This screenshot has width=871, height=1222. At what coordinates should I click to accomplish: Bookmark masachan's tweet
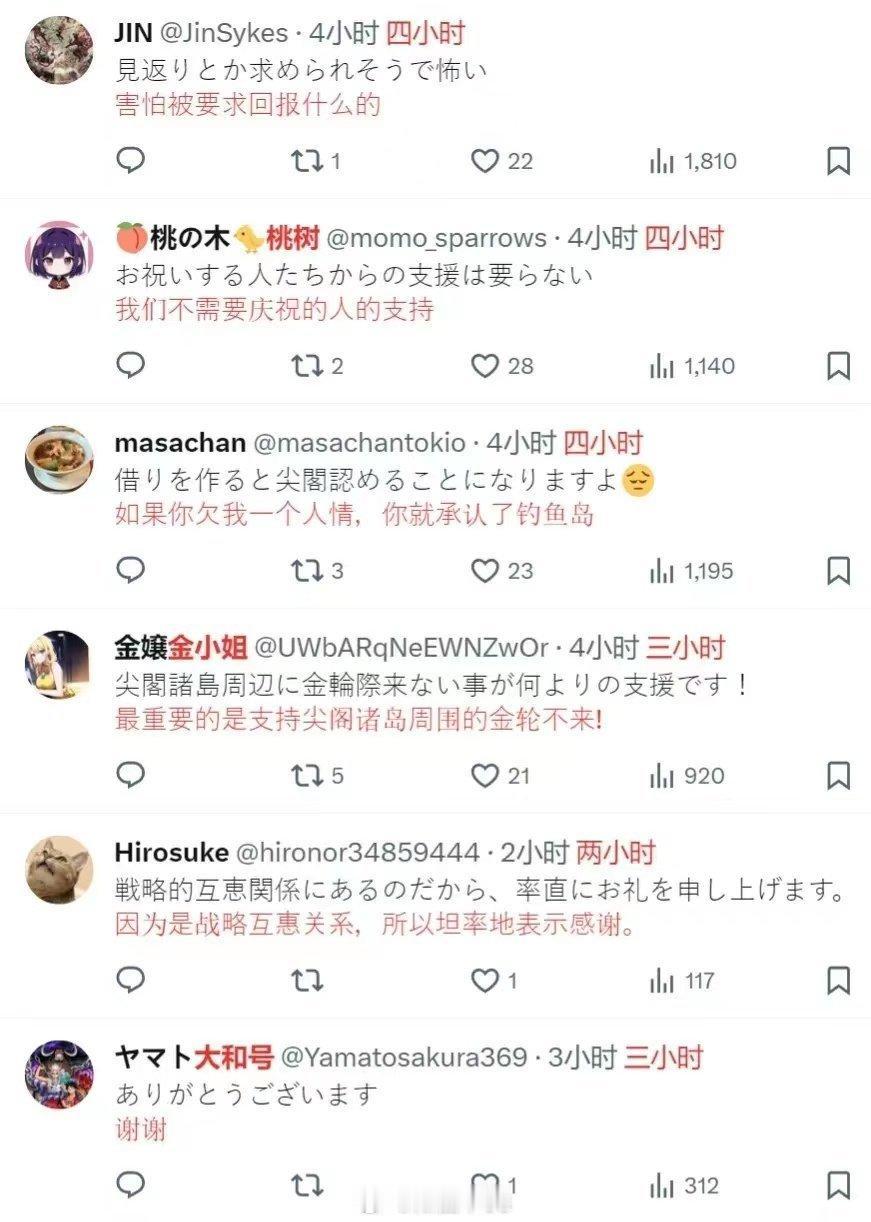click(x=839, y=571)
